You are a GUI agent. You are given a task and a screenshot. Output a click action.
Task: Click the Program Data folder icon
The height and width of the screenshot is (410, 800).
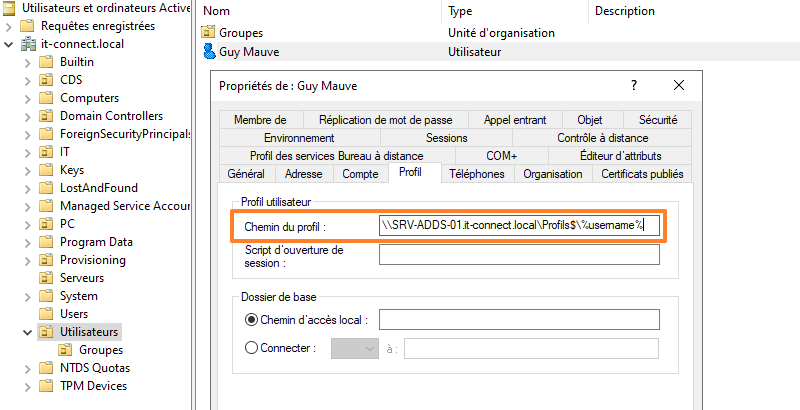pos(46,242)
